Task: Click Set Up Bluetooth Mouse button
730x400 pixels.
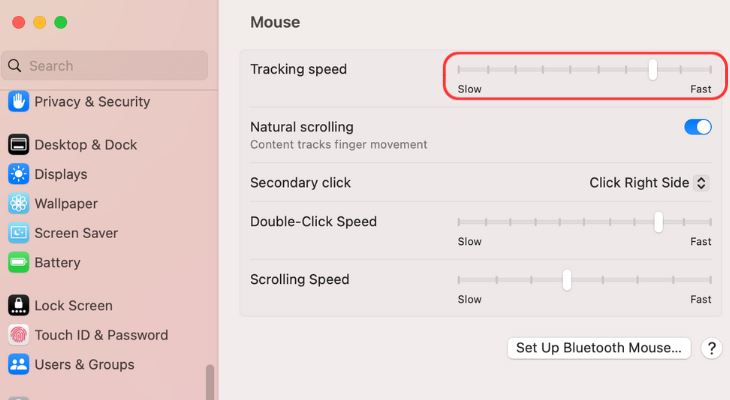Action: coord(599,348)
